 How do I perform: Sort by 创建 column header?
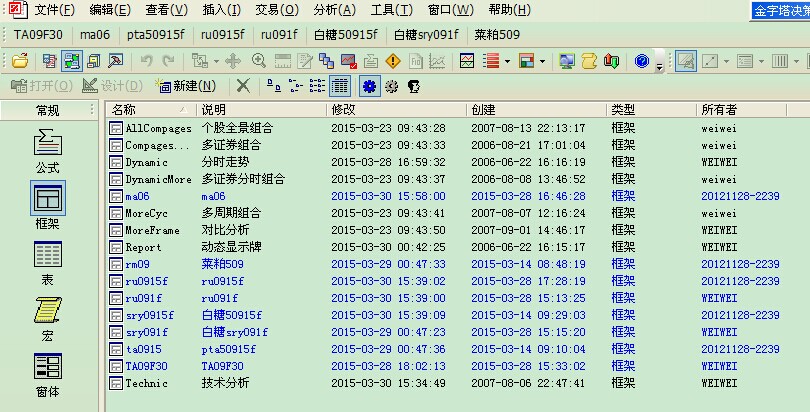click(x=536, y=109)
